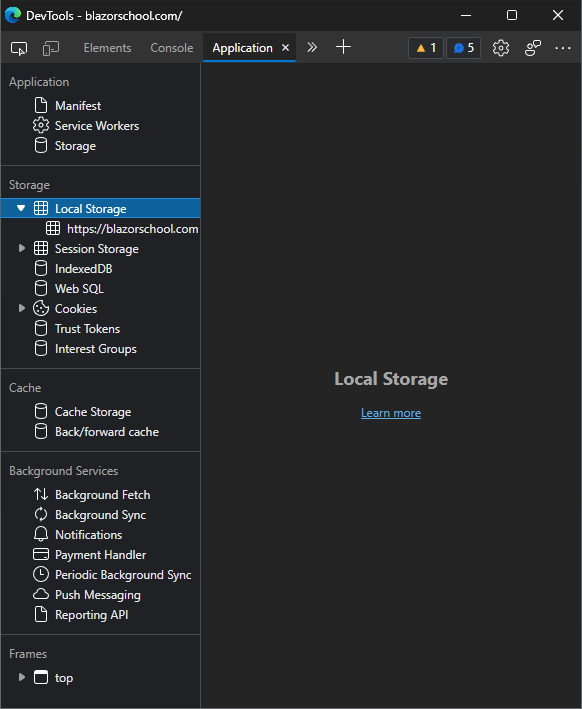The height and width of the screenshot is (709, 582).
Task: Open Notifications service
Action: 88,535
